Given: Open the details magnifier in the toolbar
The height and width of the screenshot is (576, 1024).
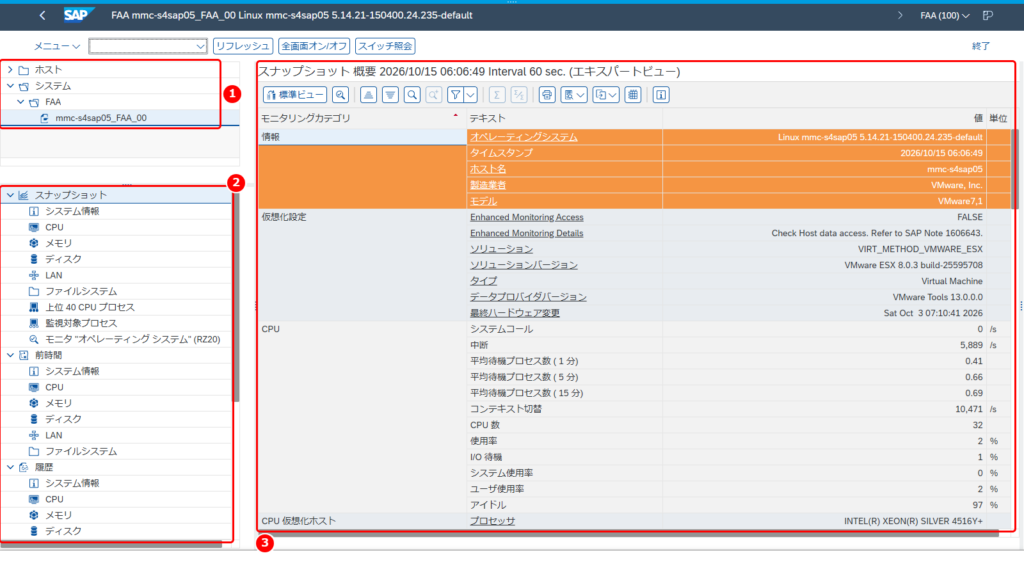Looking at the screenshot, I should [x=340, y=95].
